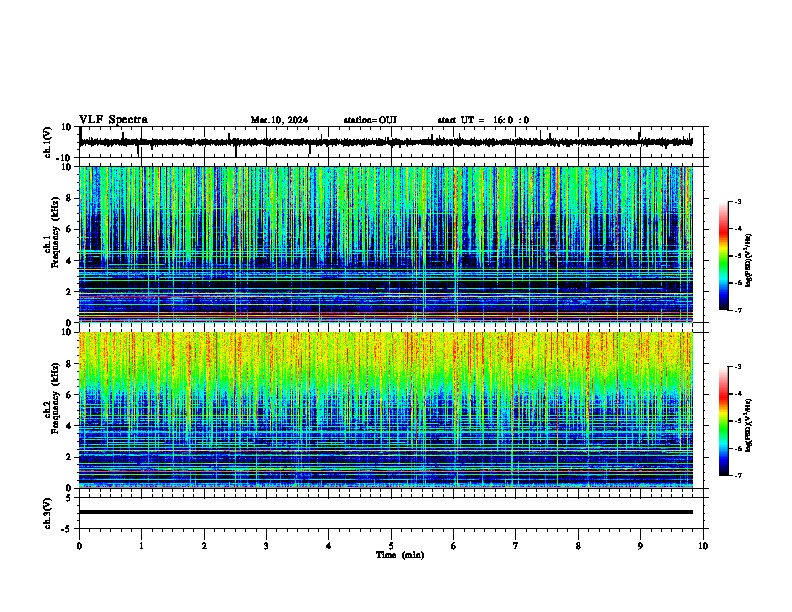Click the ch.1 spectrogram plot area
The image size is (792, 612).
pyautogui.click(x=386, y=244)
